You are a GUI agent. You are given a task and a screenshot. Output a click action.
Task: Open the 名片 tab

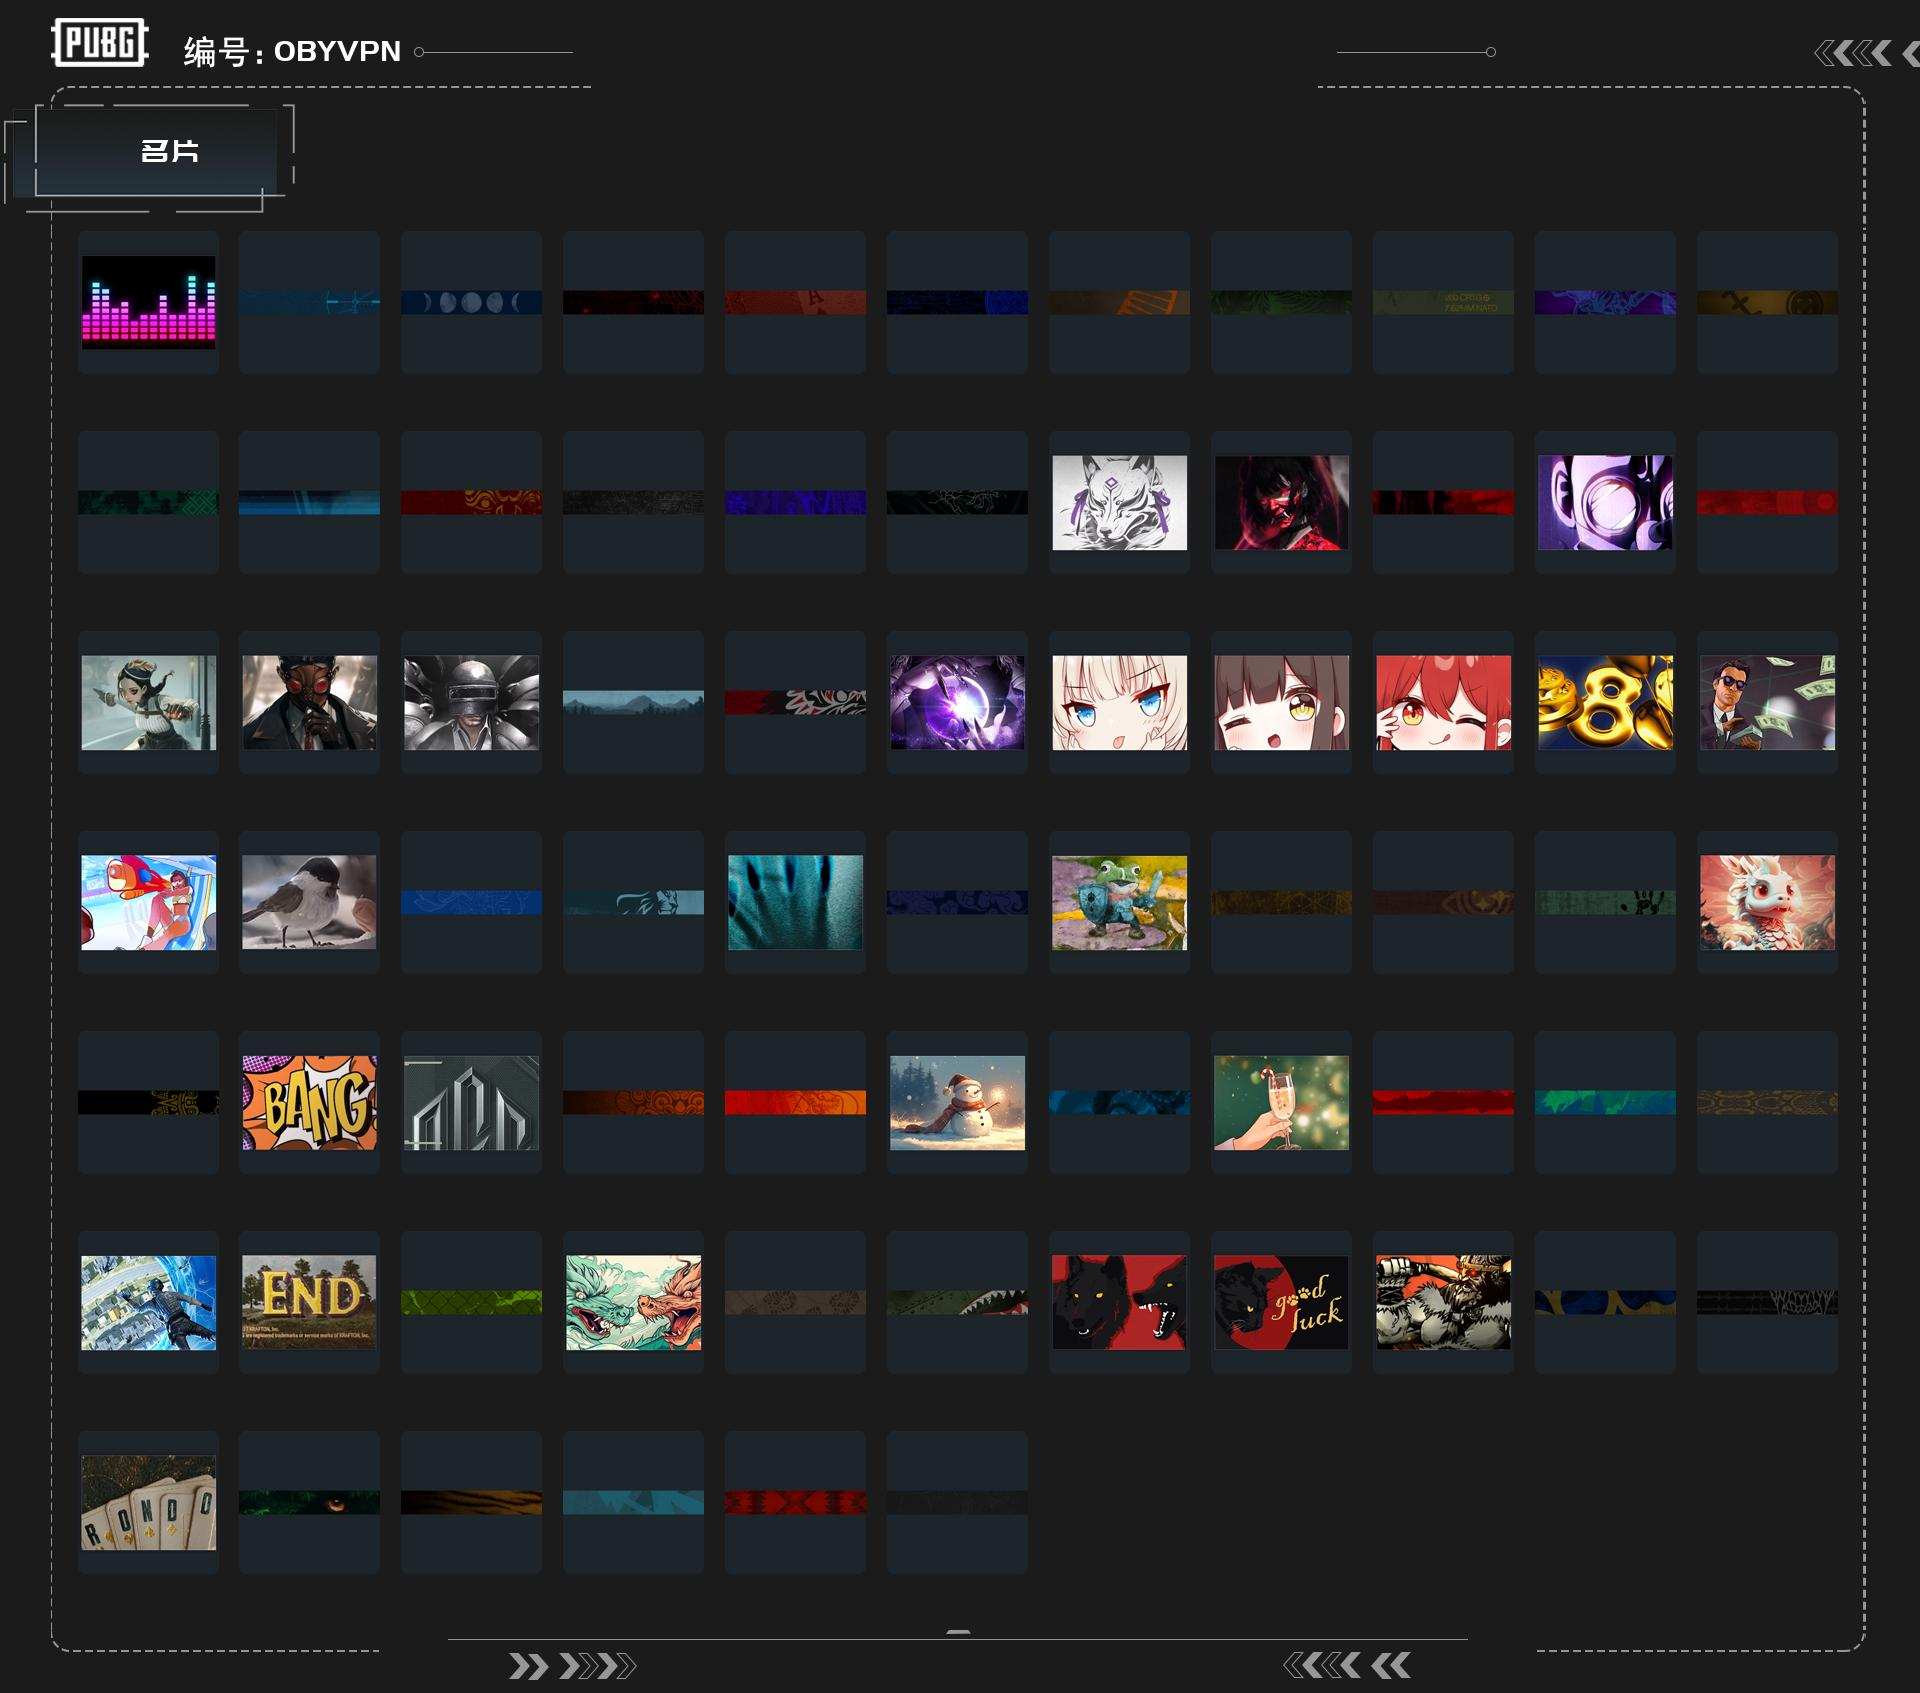156,151
